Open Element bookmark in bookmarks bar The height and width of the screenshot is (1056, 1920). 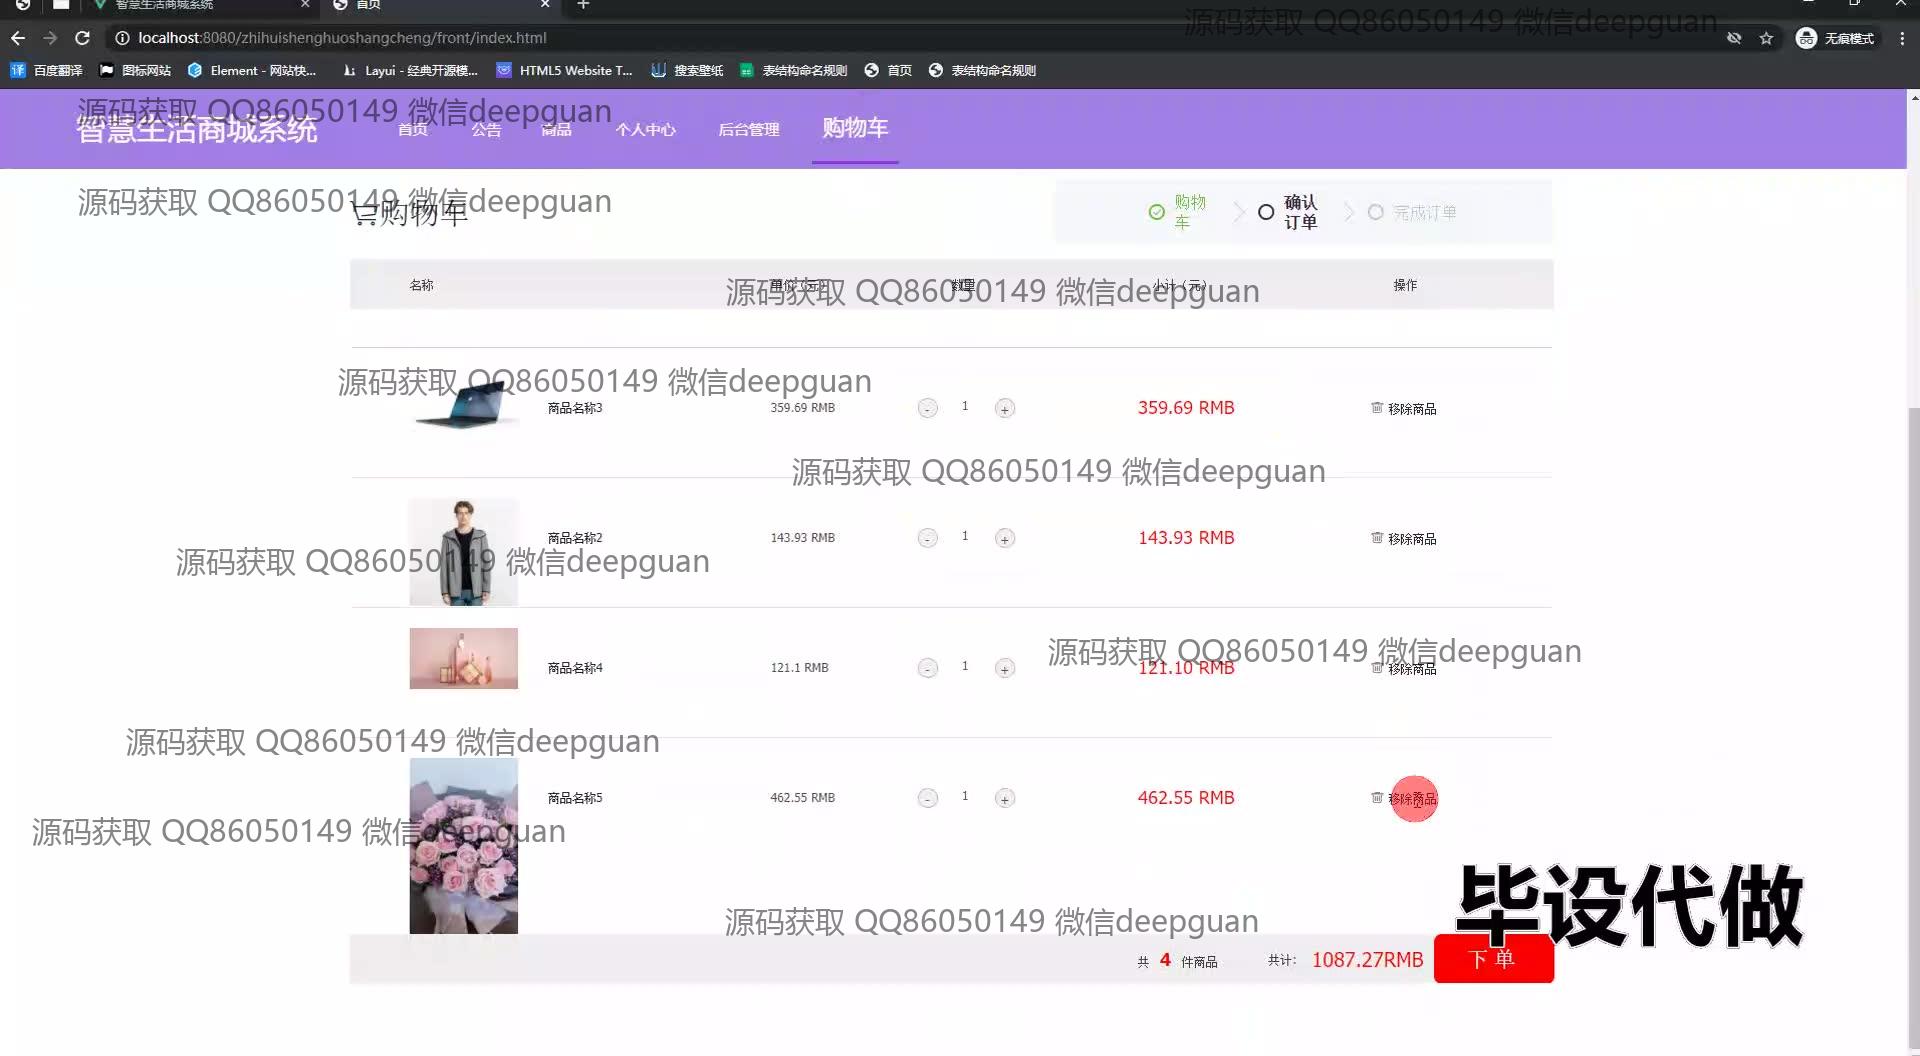(252, 70)
